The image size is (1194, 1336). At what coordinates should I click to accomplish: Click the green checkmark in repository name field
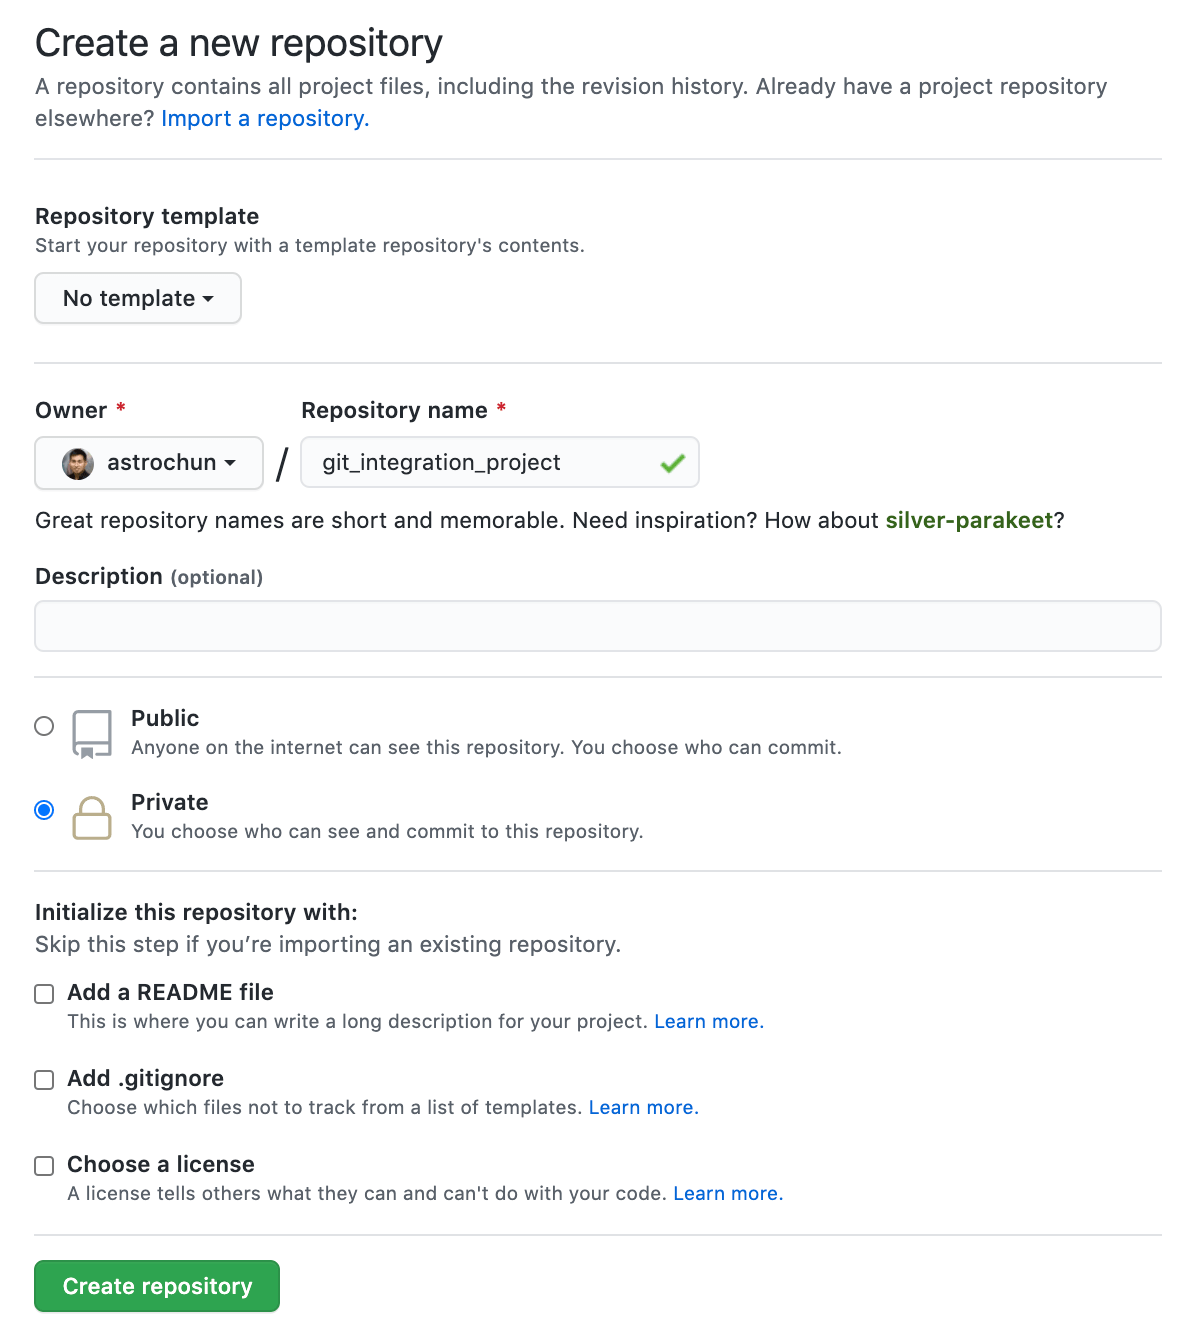671,462
